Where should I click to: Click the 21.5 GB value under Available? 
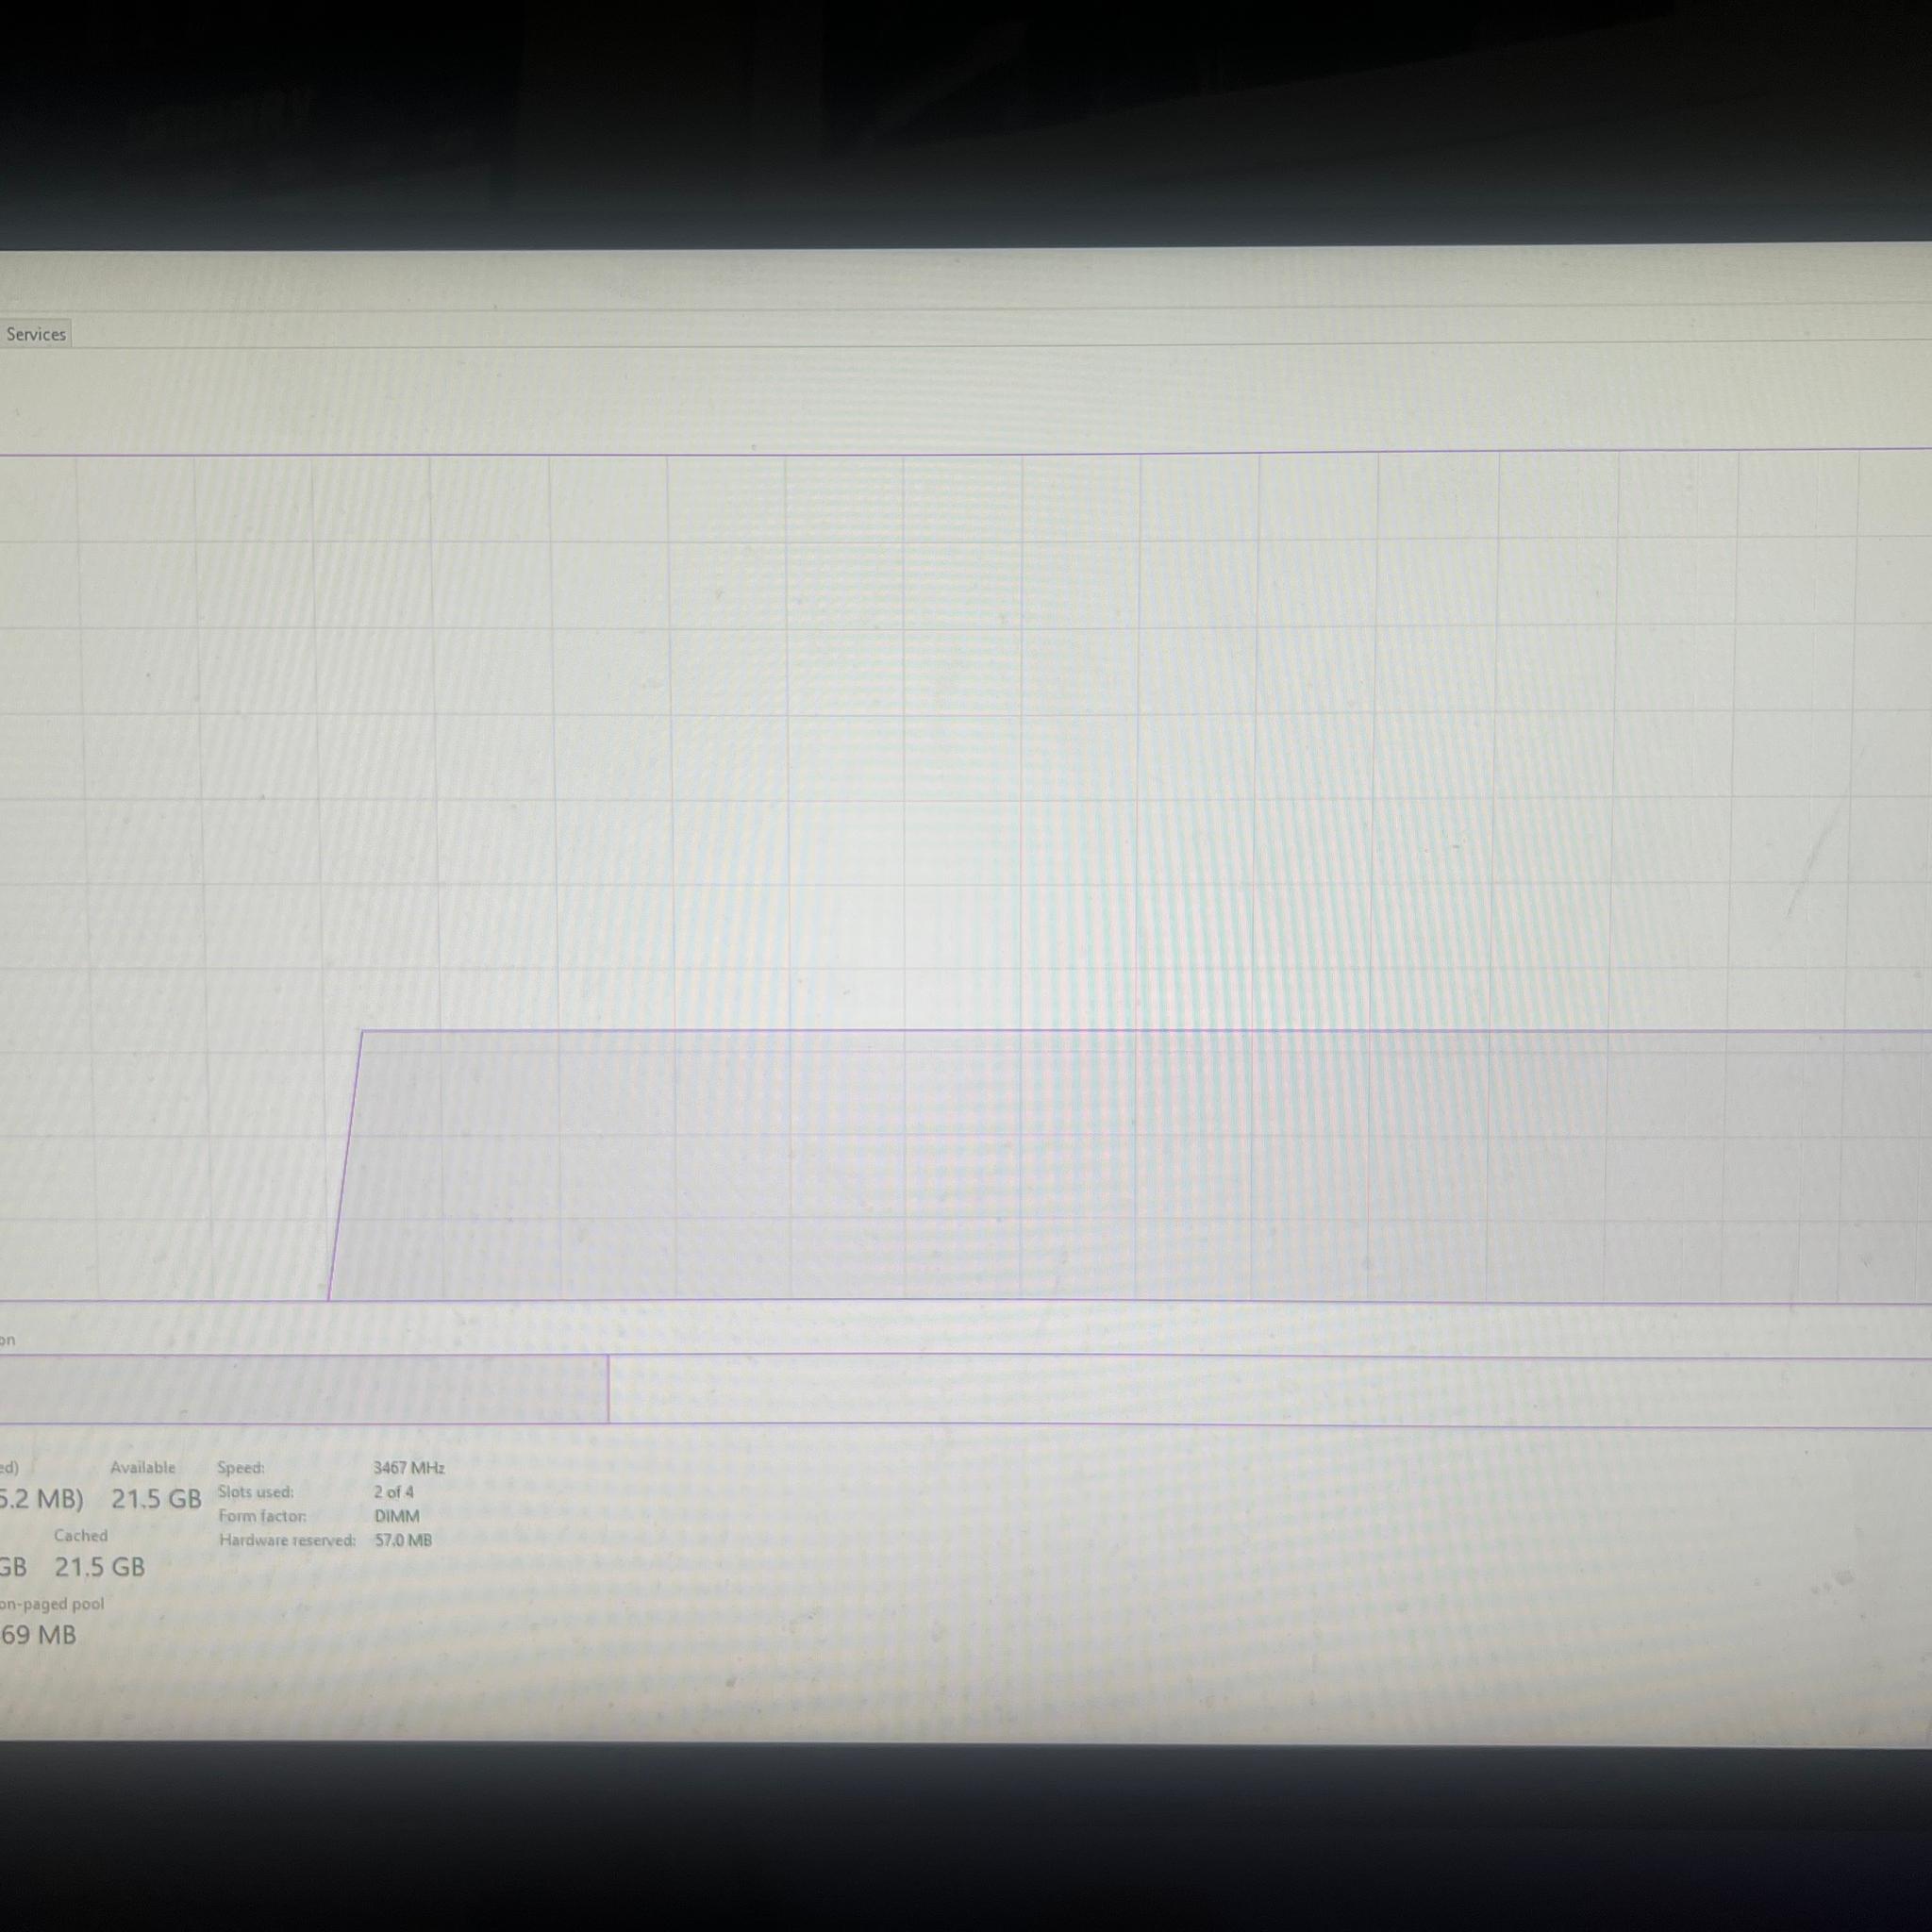(x=156, y=1499)
